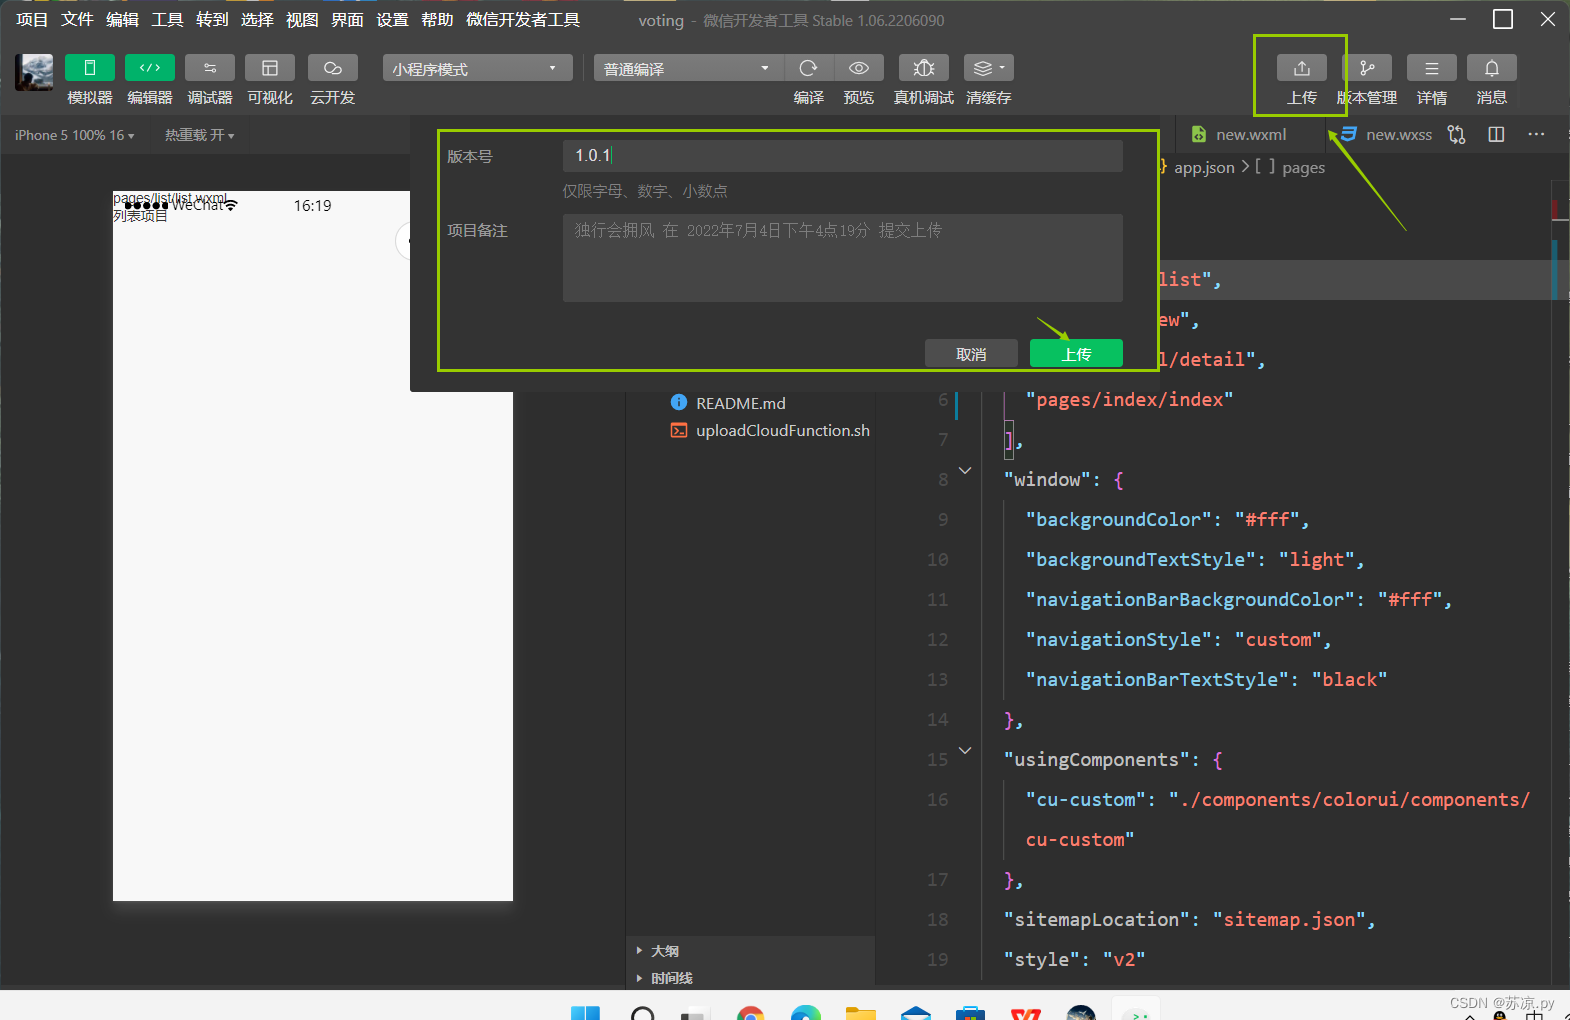The width and height of the screenshot is (1570, 1020).
Task: Click the app.json breadcrumb
Action: (1204, 168)
